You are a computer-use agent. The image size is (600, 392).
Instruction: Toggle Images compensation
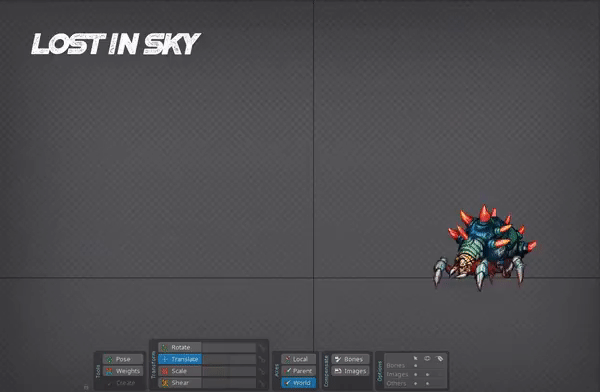tap(350, 371)
